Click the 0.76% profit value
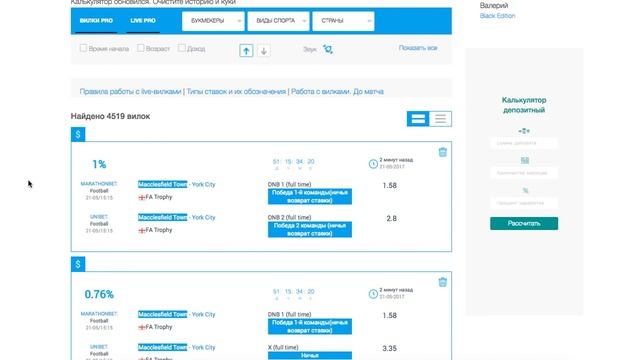640x360 pixels. [x=99, y=294]
